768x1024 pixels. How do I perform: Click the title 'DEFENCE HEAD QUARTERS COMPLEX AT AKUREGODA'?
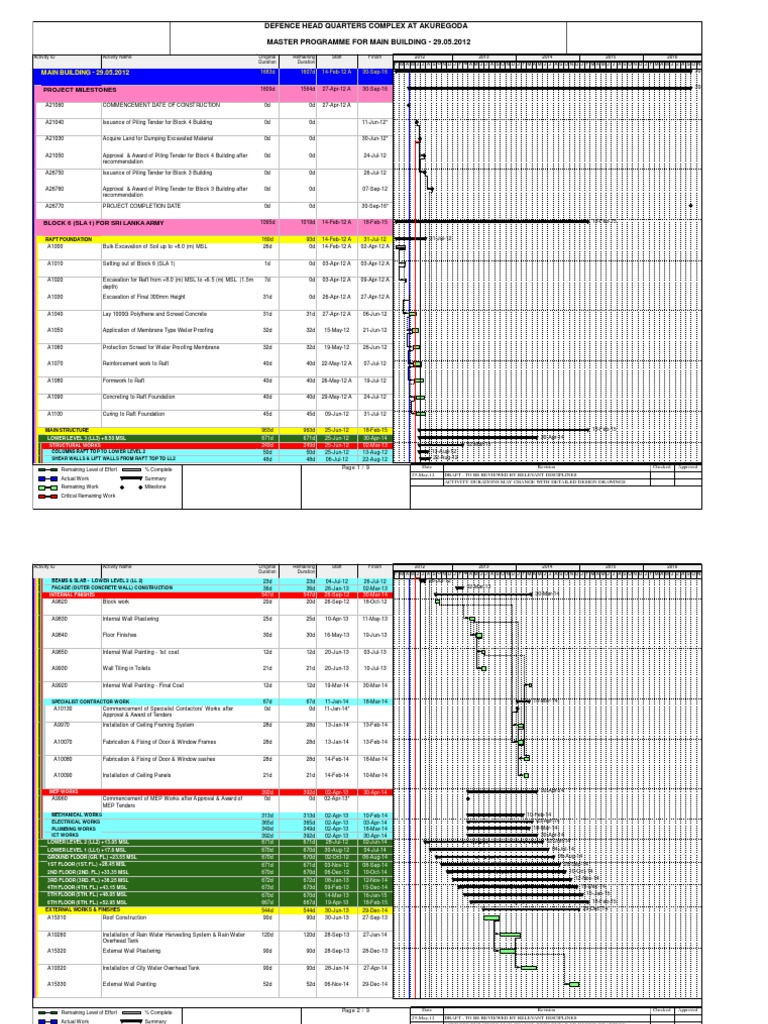point(366,26)
